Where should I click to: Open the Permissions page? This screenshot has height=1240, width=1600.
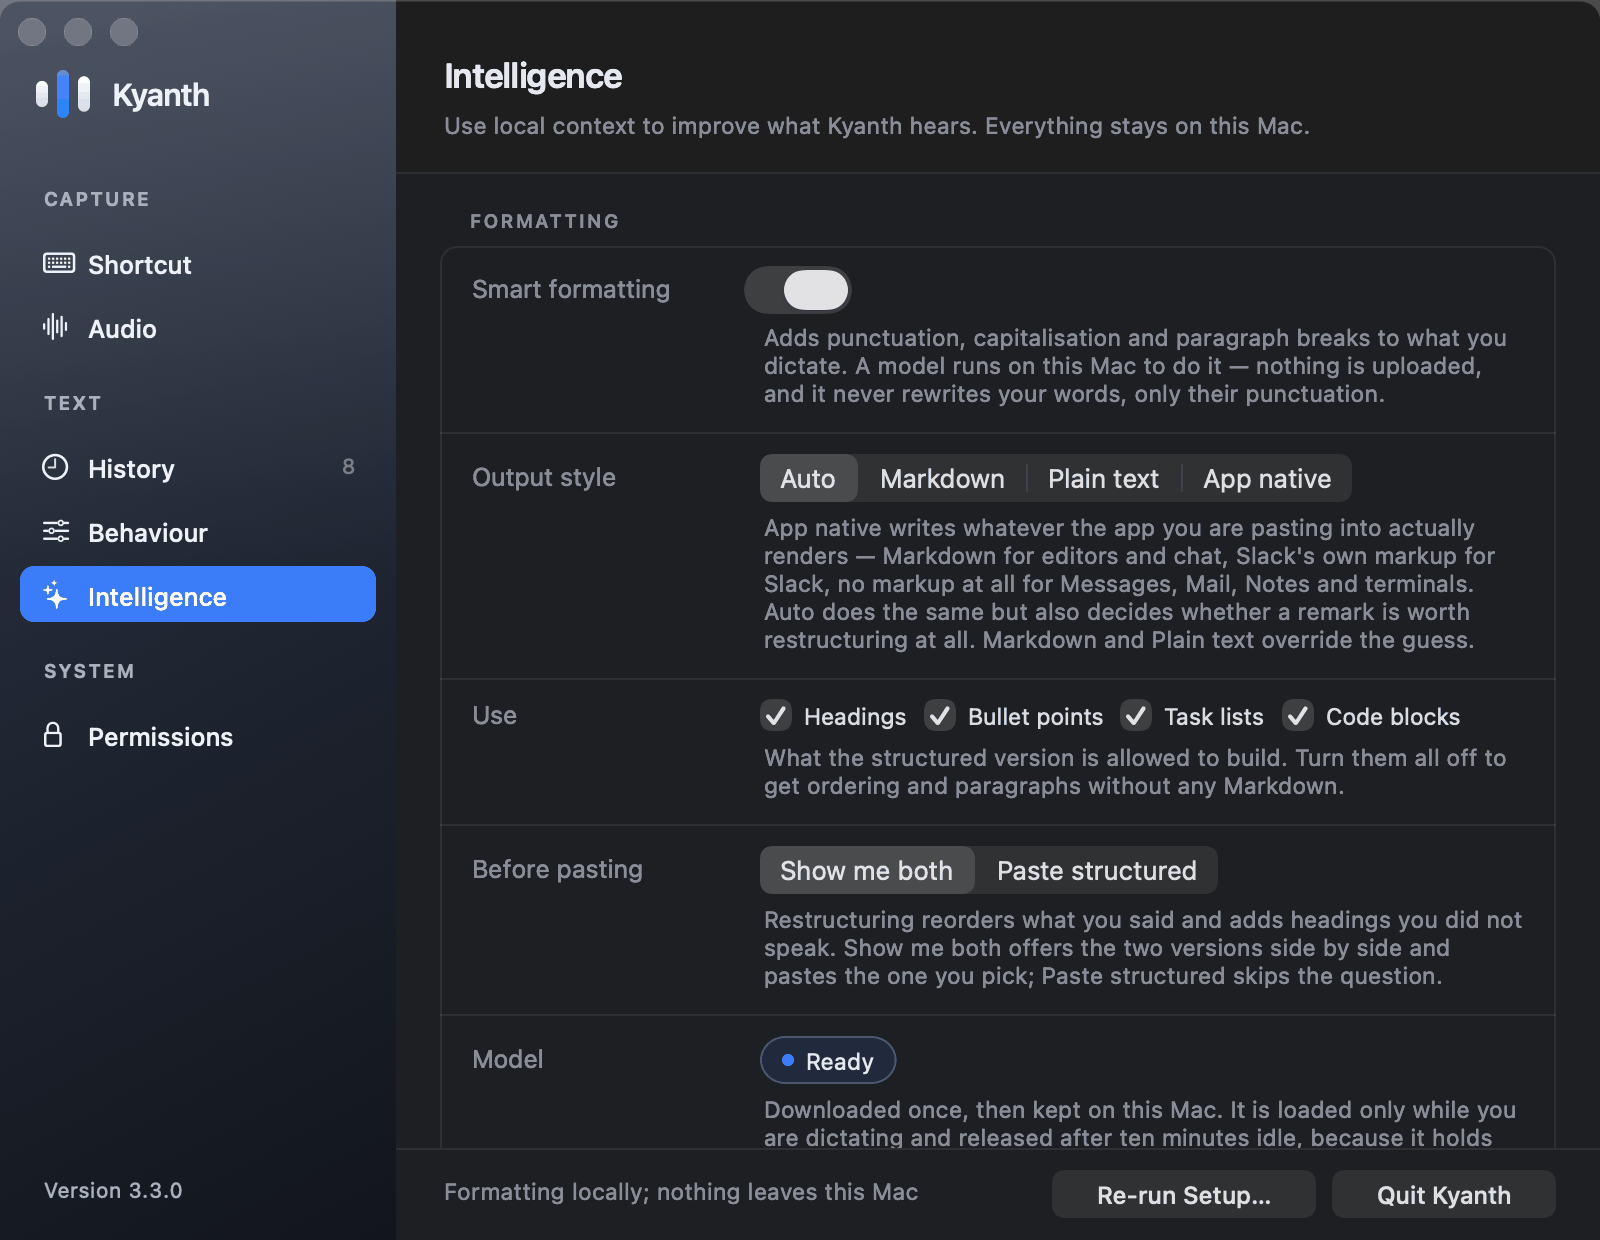(198, 736)
